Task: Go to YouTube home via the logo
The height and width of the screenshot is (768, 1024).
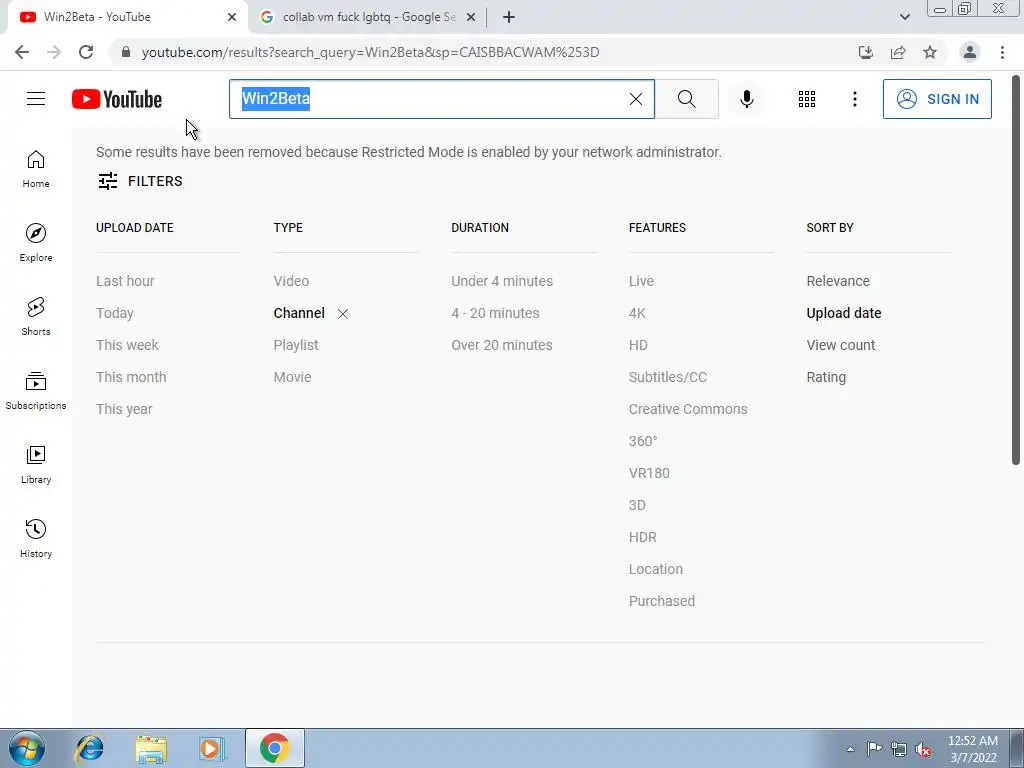Action: point(117,99)
